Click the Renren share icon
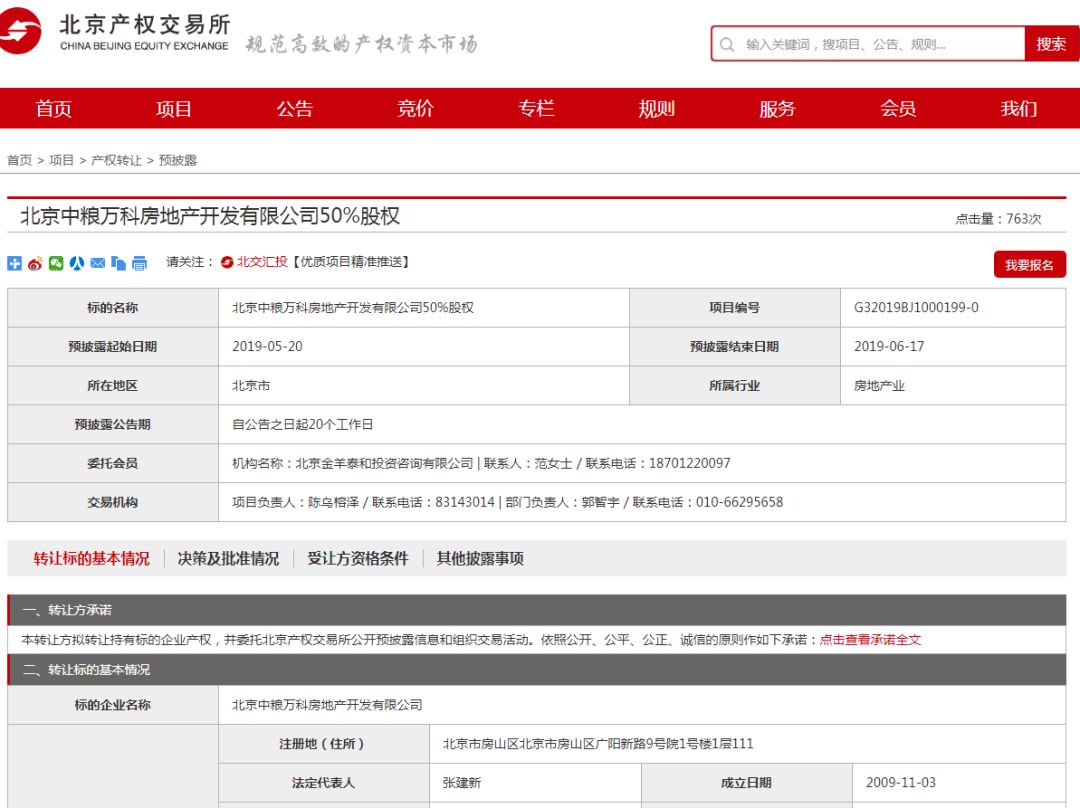The height and width of the screenshot is (808, 1080). [x=77, y=263]
